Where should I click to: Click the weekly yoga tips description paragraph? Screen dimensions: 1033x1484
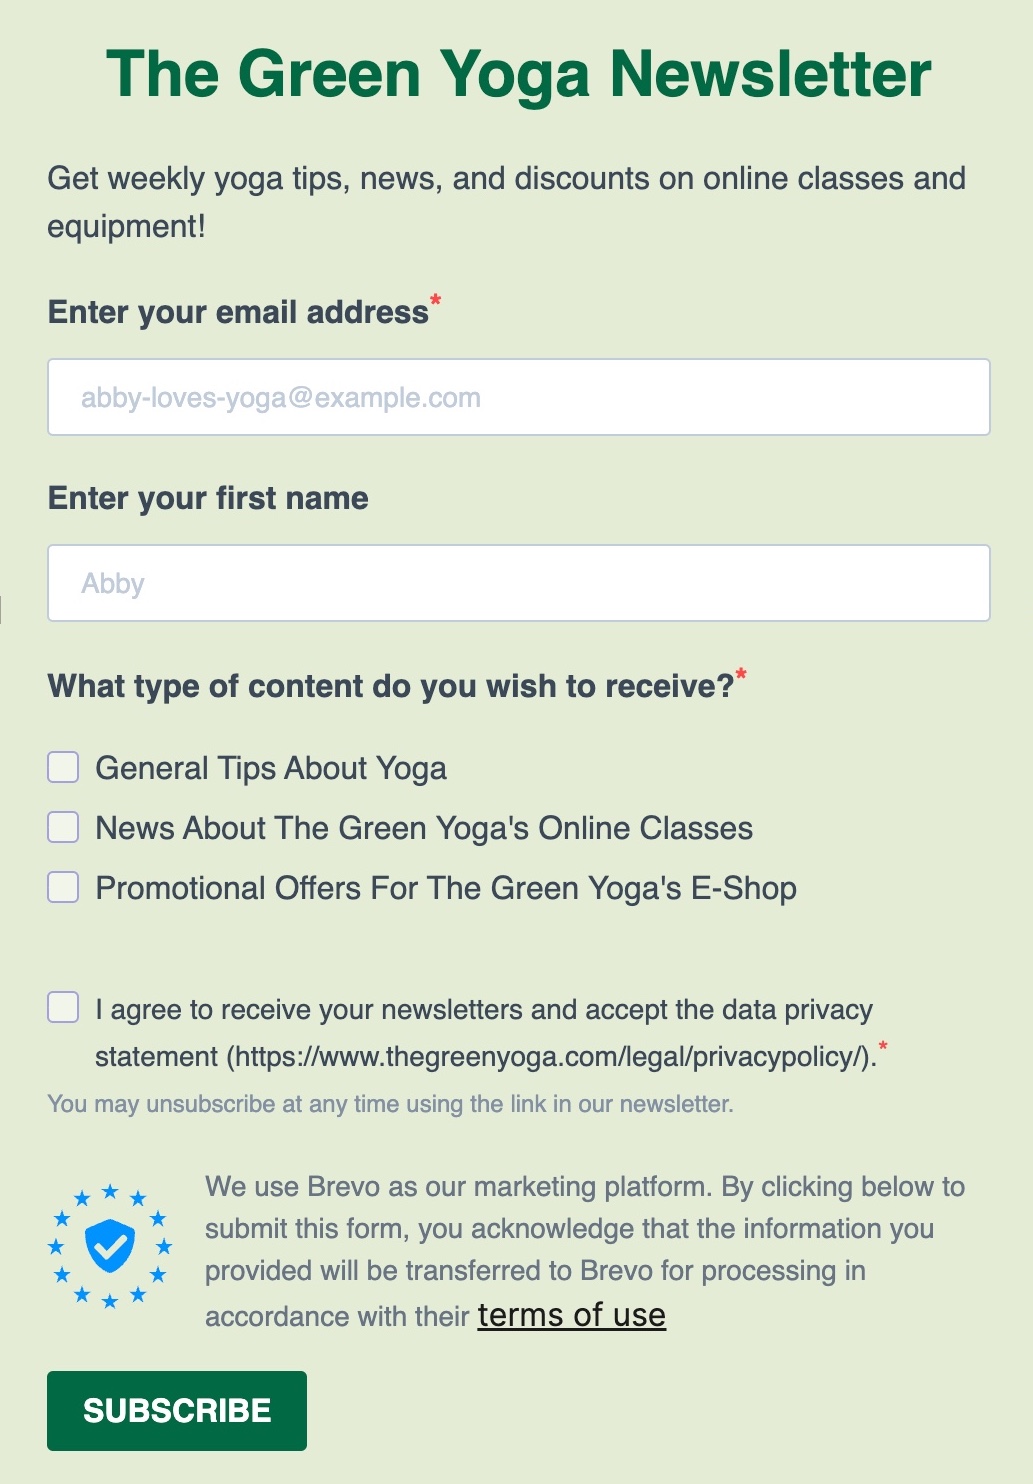point(507,202)
